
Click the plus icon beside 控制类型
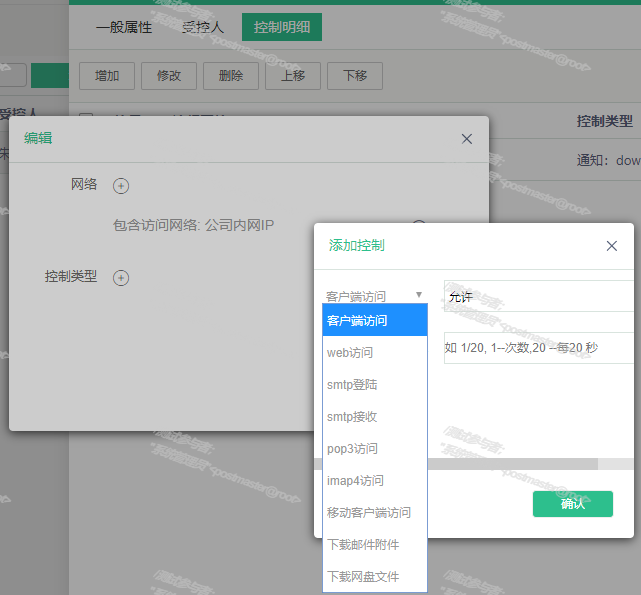tap(121, 277)
